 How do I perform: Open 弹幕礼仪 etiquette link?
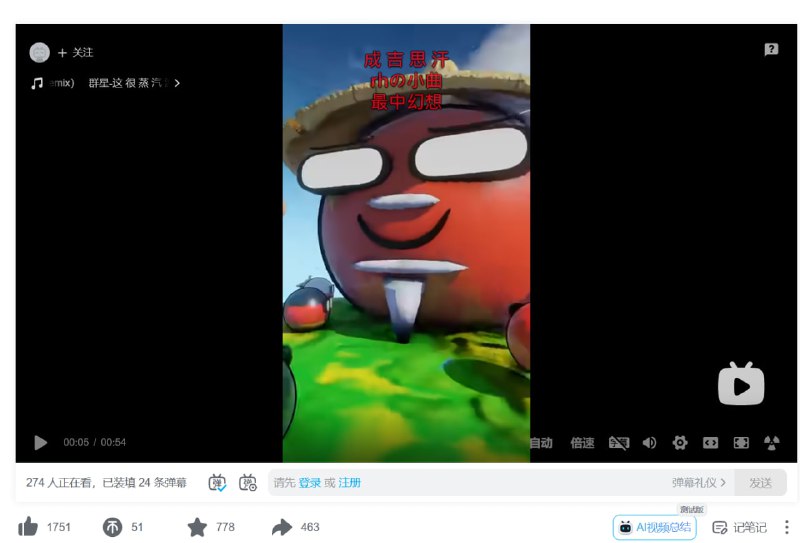click(698, 482)
